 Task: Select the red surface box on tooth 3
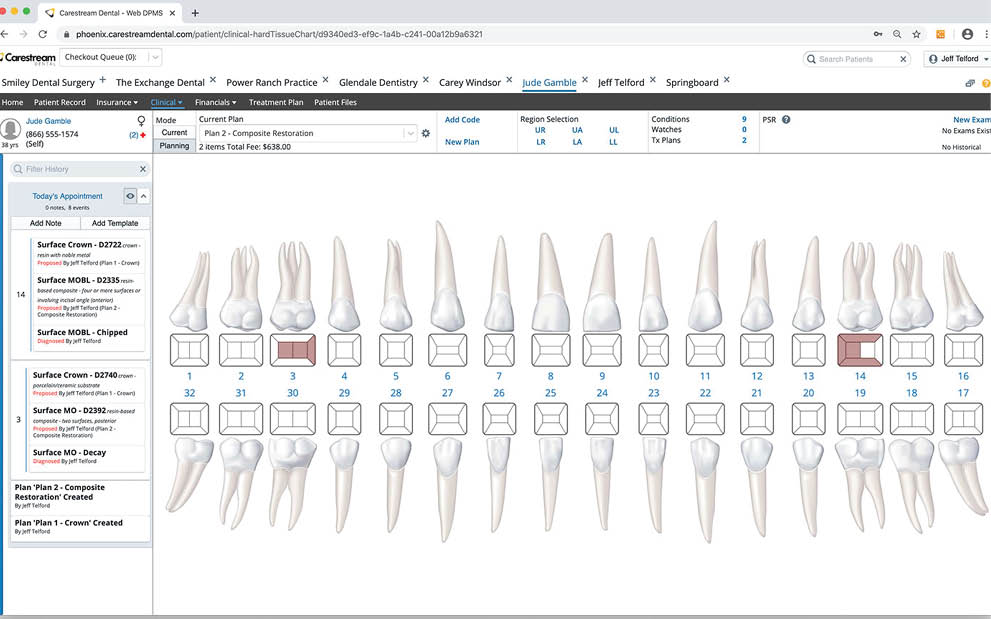click(292, 351)
